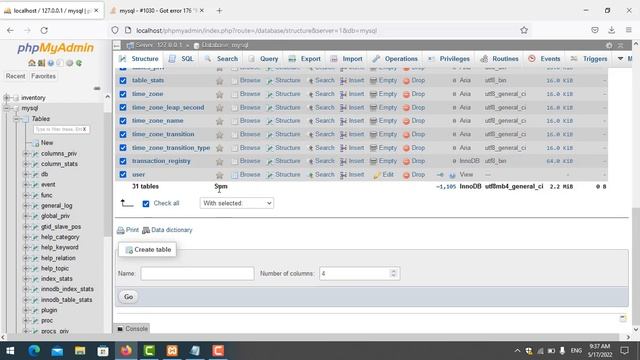Viewport: 640px width, 360px height.
Task: Switch to the Triggers tab
Action: pos(589,59)
